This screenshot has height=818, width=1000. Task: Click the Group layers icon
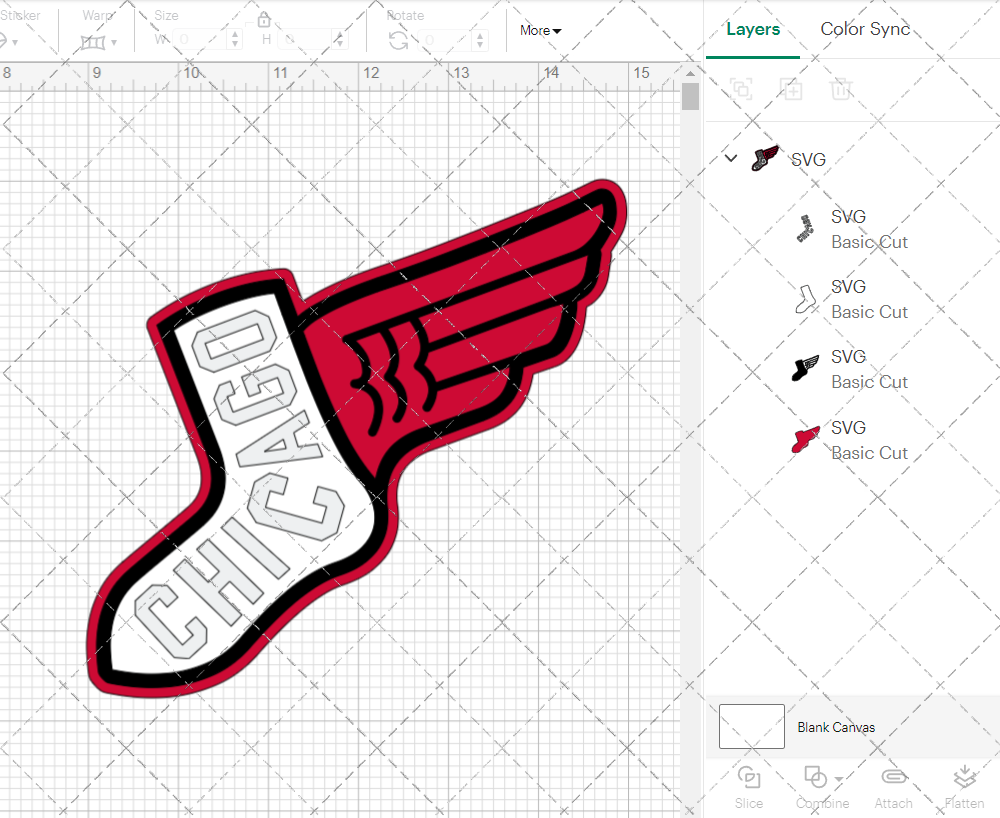pos(741,90)
